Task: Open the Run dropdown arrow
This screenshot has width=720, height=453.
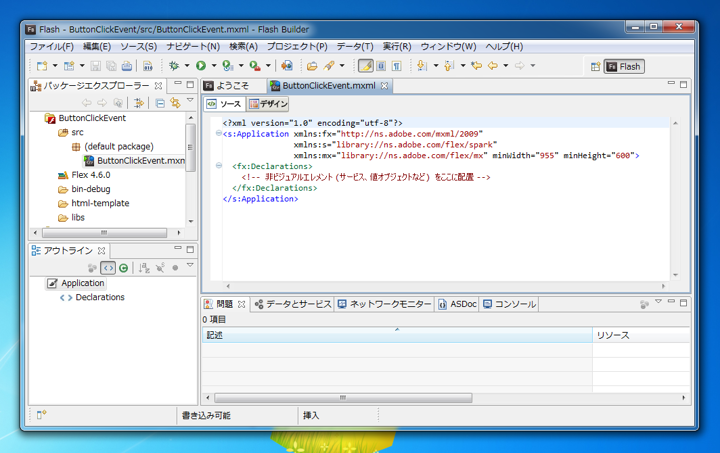Action: point(214,66)
